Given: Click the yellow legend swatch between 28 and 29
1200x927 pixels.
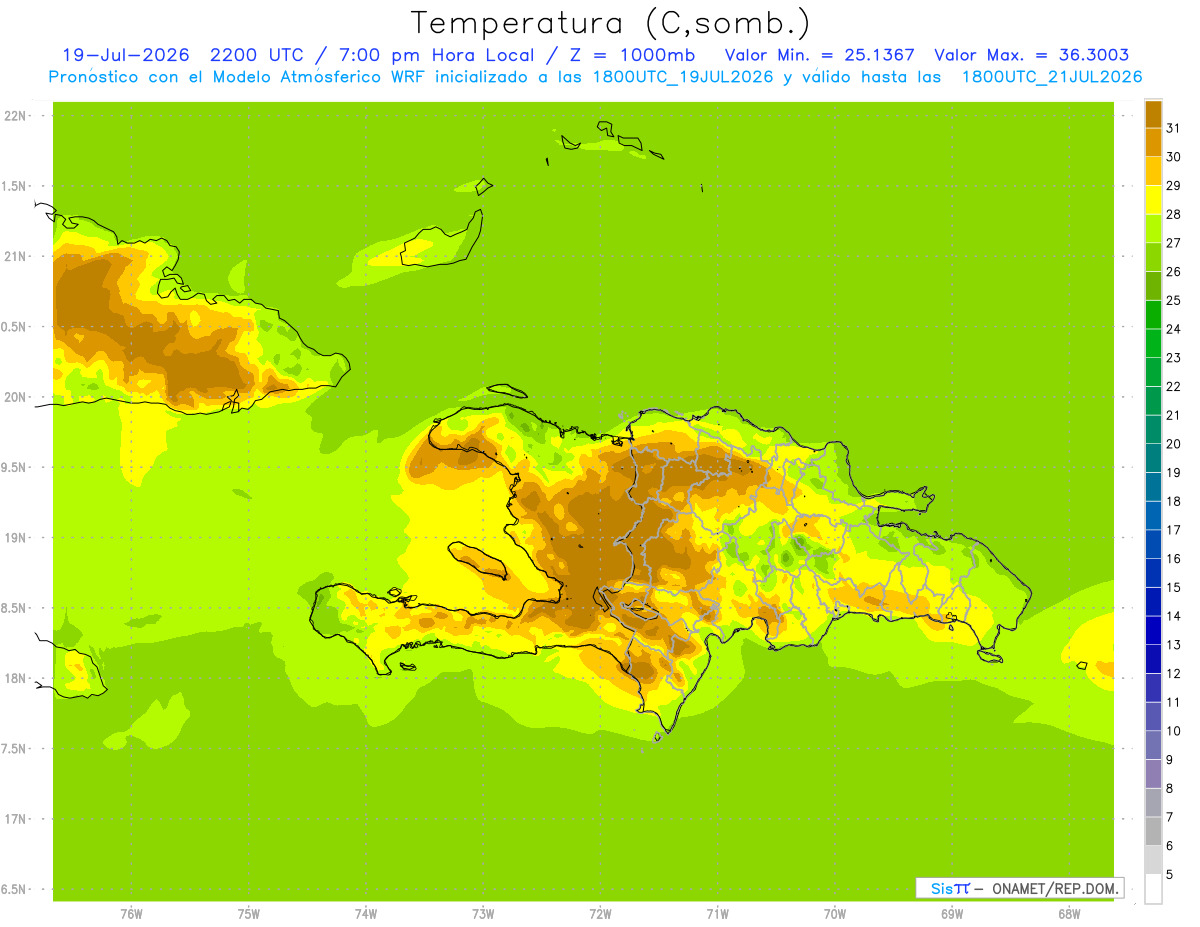Looking at the screenshot, I should (1153, 200).
